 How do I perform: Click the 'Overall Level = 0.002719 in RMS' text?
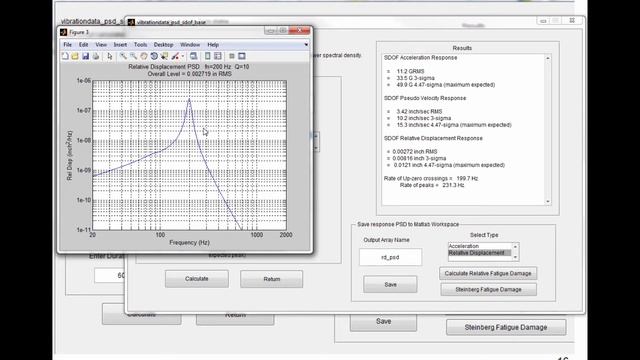[x=189, y=74]
